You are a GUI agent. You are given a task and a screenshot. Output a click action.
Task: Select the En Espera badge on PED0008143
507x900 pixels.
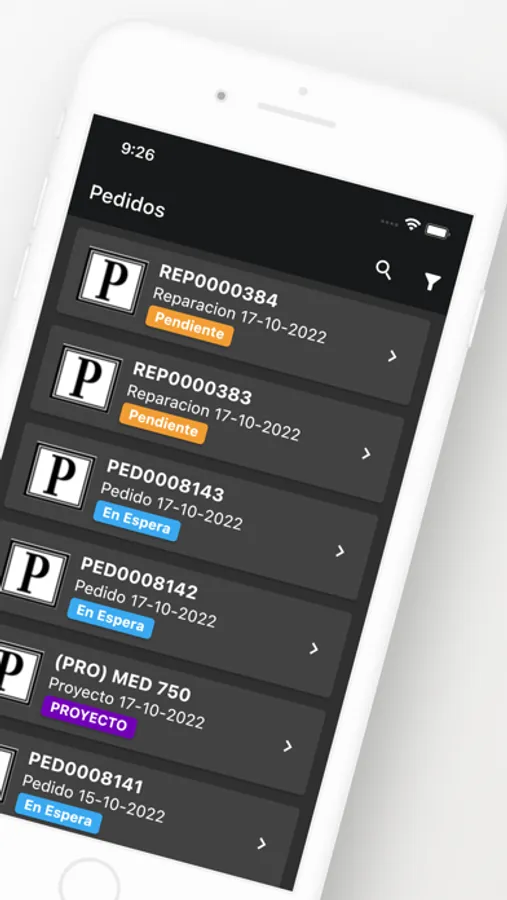coord(137,521)
